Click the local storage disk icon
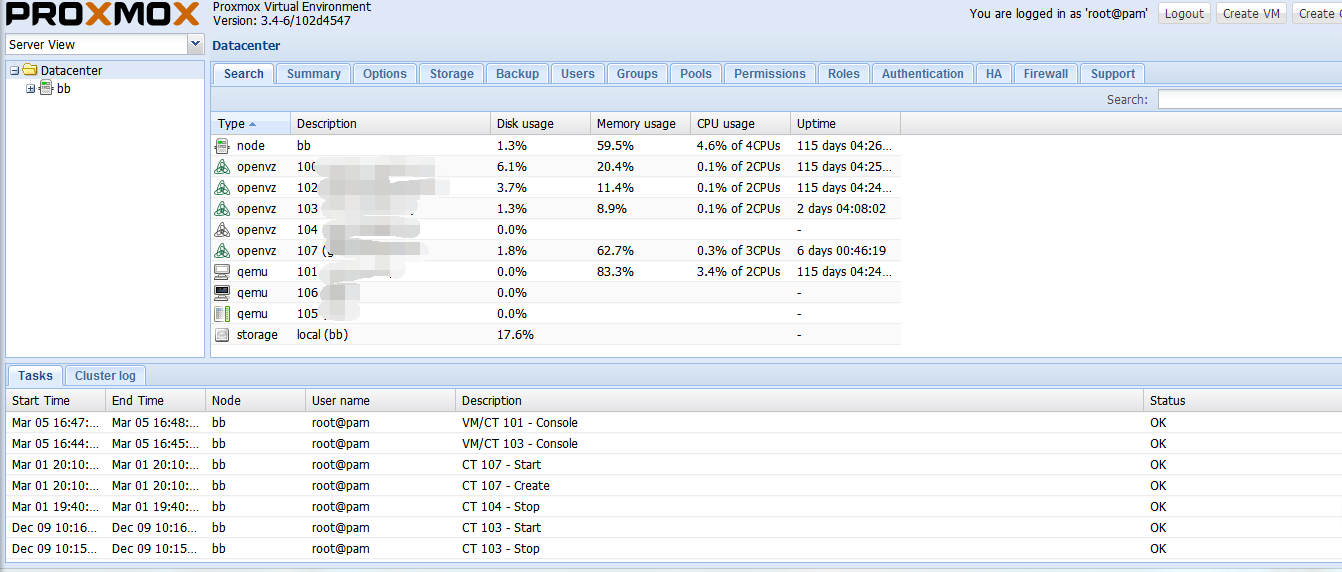The width and height of the screenshot is (1342, 572). 222,335
